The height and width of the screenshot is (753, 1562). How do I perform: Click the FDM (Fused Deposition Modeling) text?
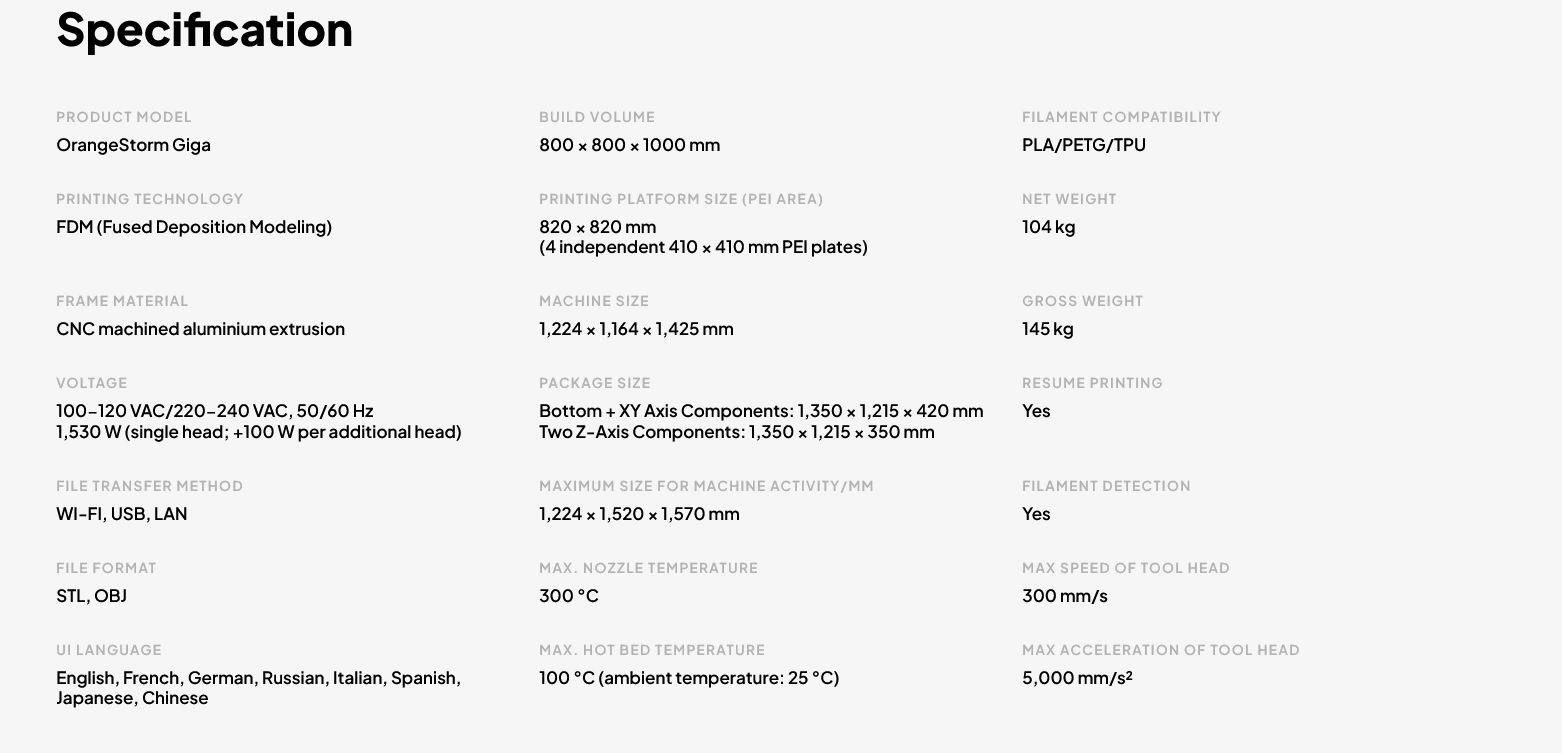point(193,227)
